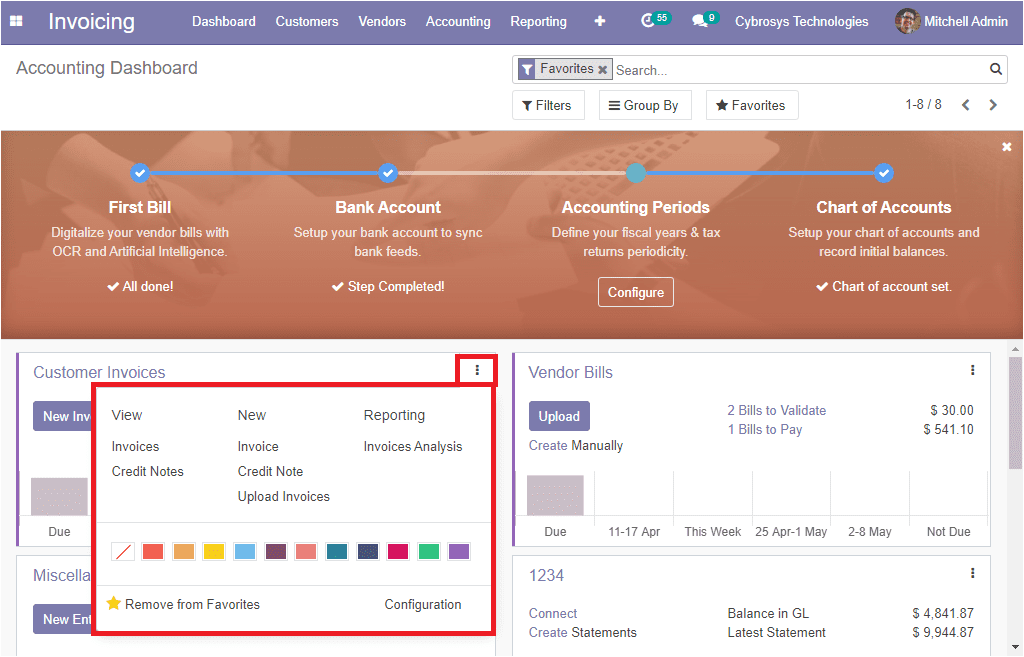Click the Configure button
The height and width of the screenshot is (657, 1024).
(x=635, y=292)
